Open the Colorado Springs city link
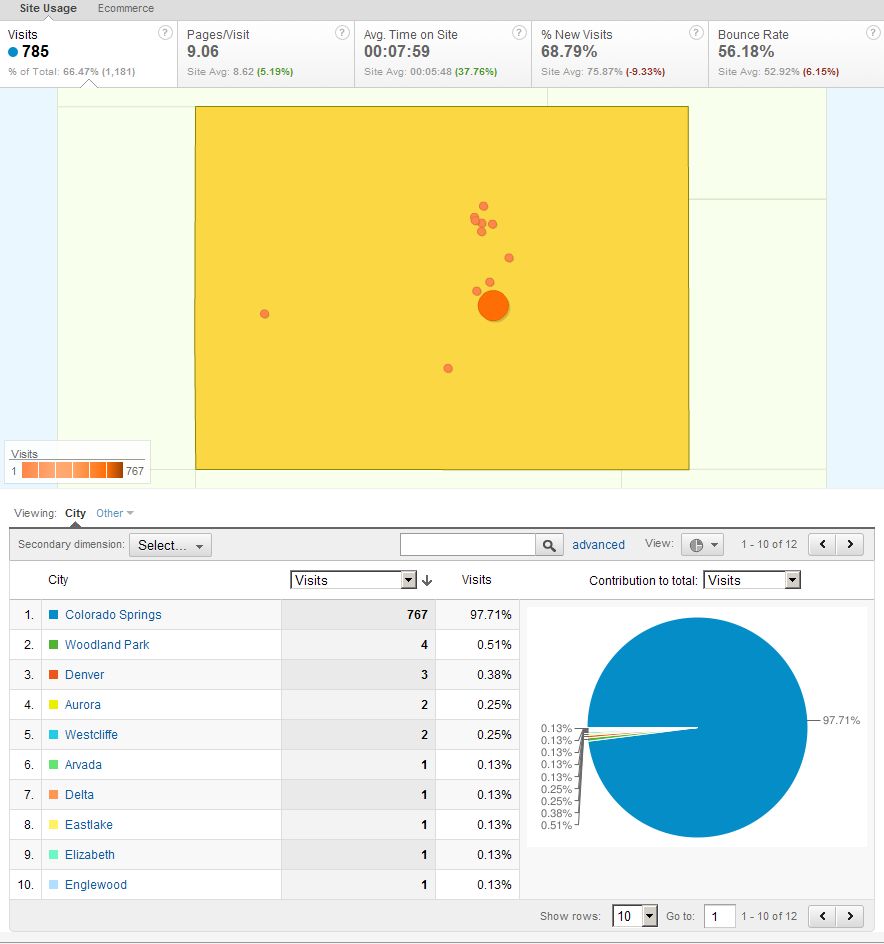 point(113,615)
